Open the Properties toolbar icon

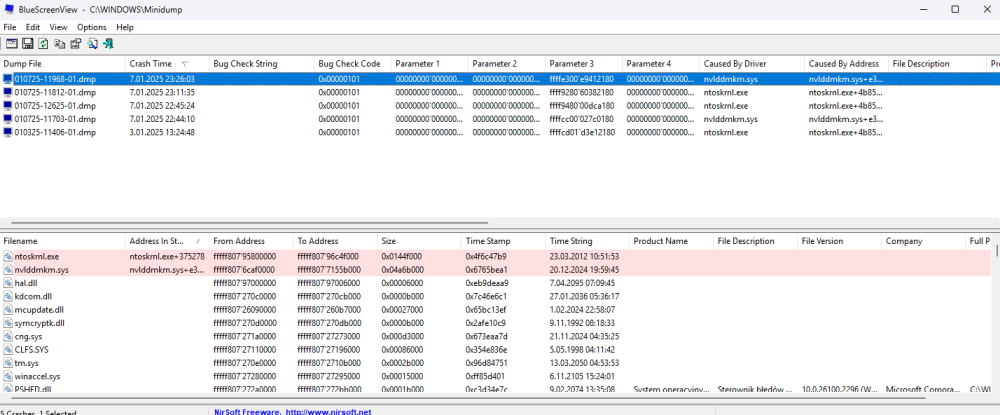[75, 44]
